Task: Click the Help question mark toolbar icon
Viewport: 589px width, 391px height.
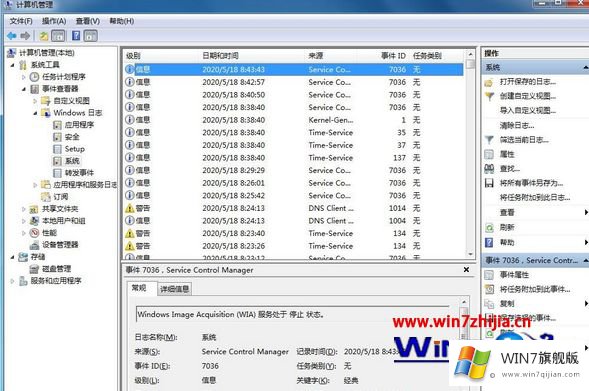Action: pos(76,36)
